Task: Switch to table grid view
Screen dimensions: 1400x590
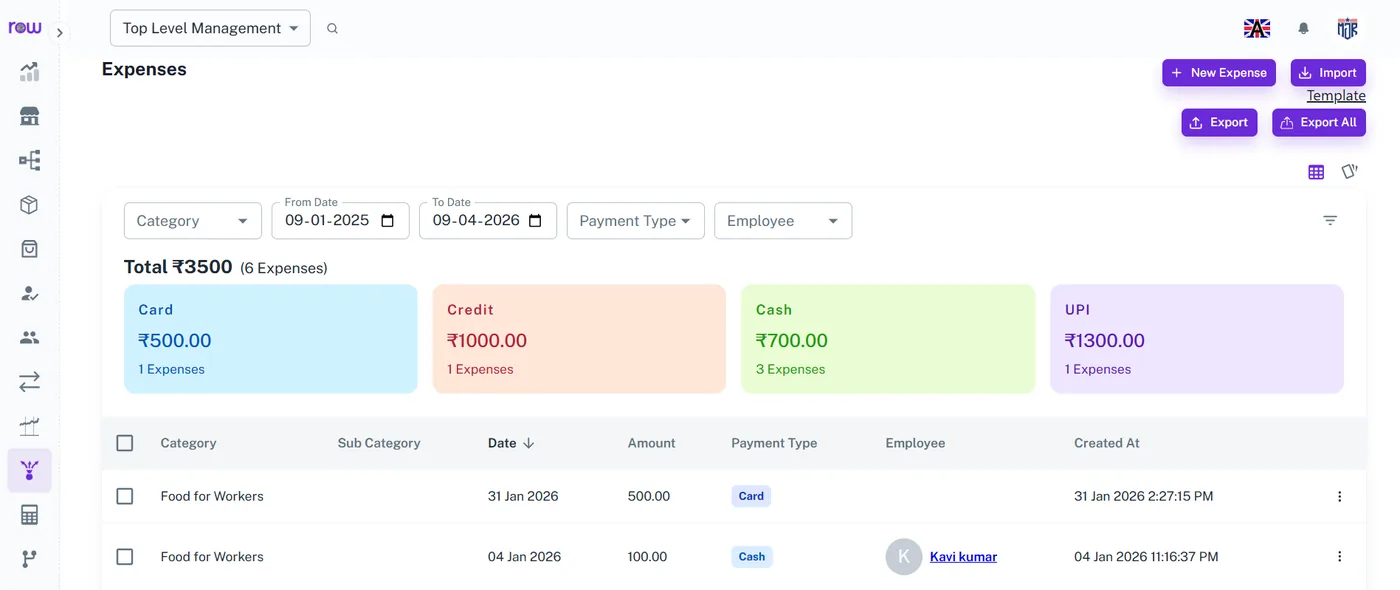Action: point(1316,172)
